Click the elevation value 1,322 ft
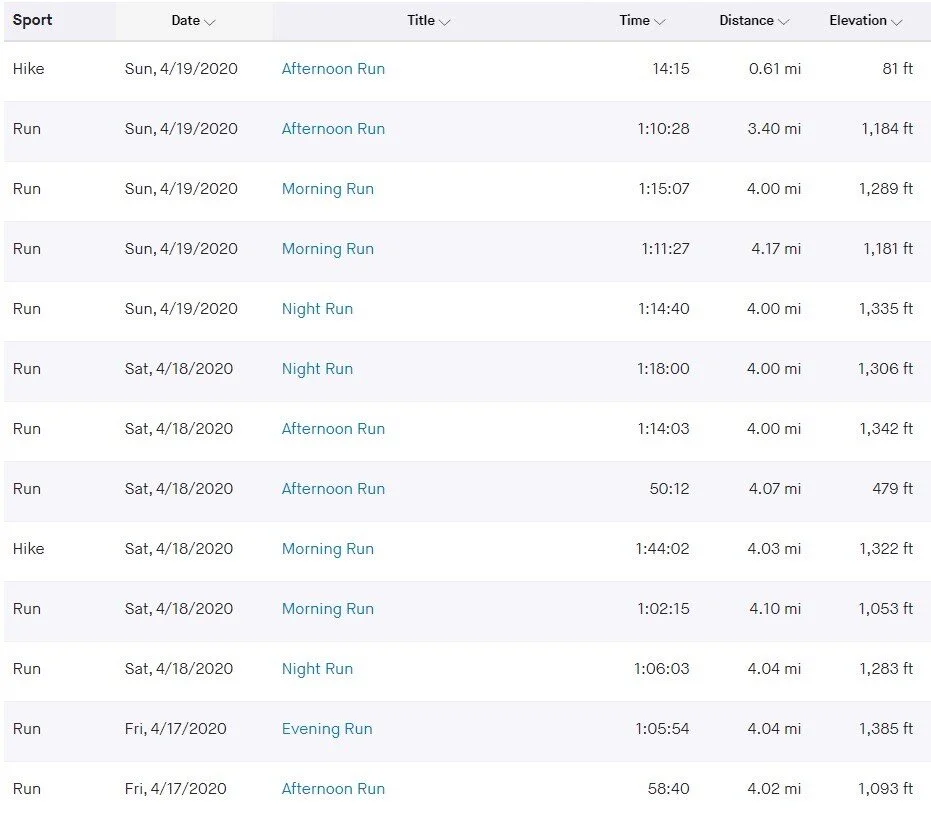 click(886, 548)
